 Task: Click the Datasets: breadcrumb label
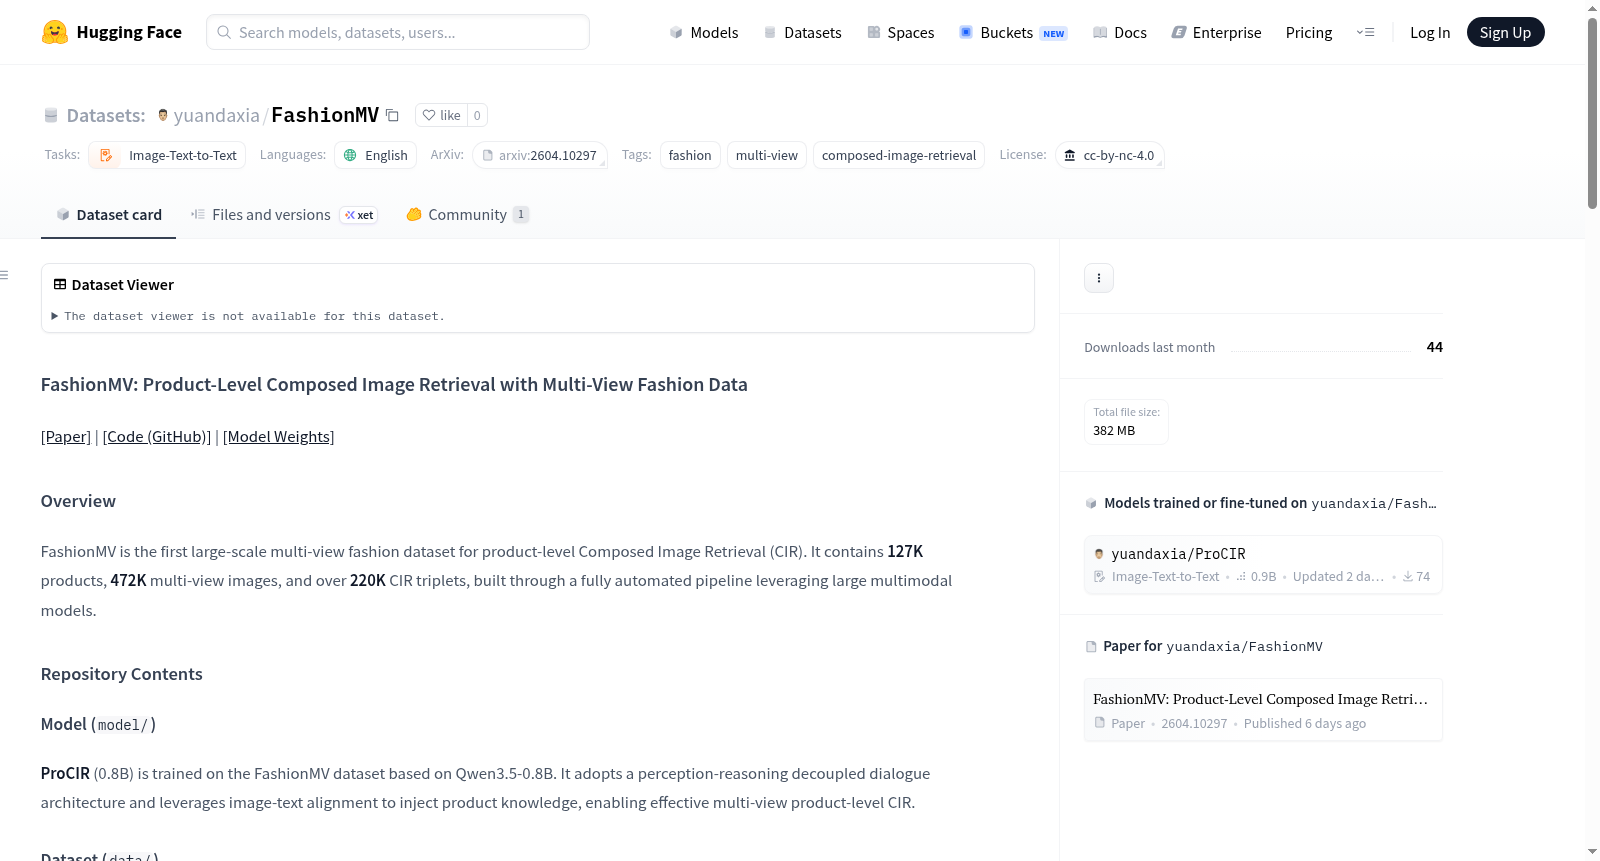click(x=106, y=115)
